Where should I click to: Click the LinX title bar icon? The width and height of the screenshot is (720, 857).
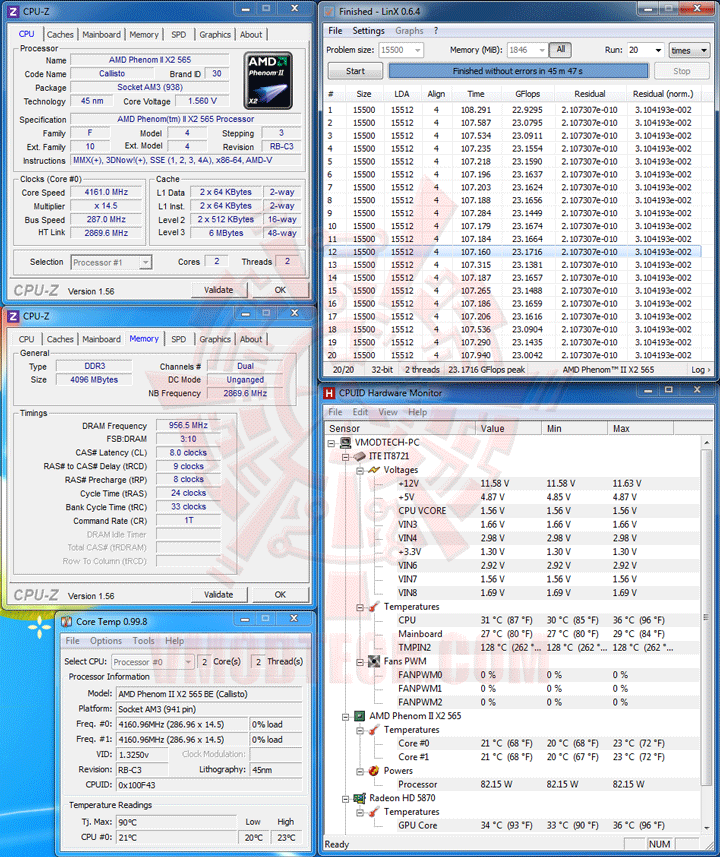(x=329, y=11)
